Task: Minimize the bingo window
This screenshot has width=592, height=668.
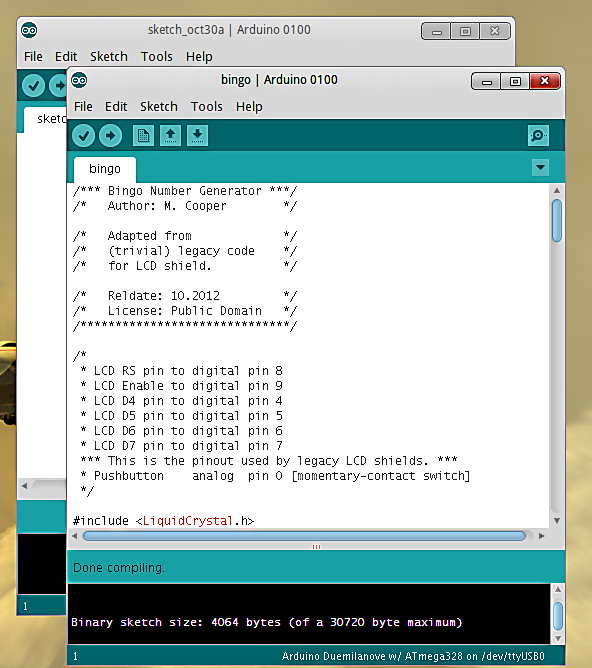Action: (x=487, y=81)
